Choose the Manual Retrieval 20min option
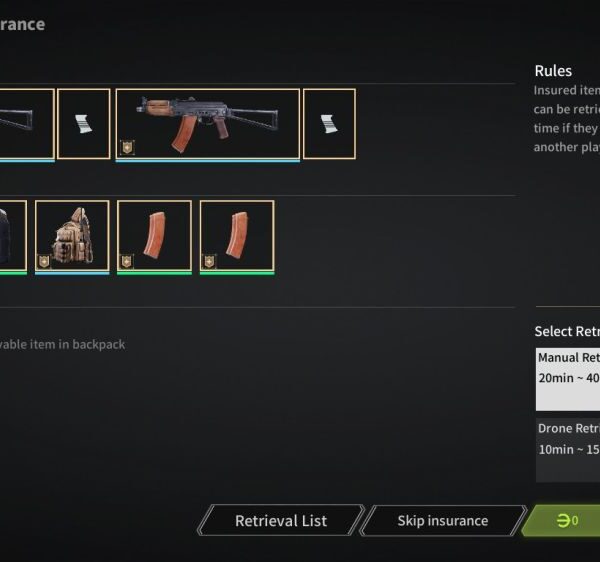 pos(568,379)
